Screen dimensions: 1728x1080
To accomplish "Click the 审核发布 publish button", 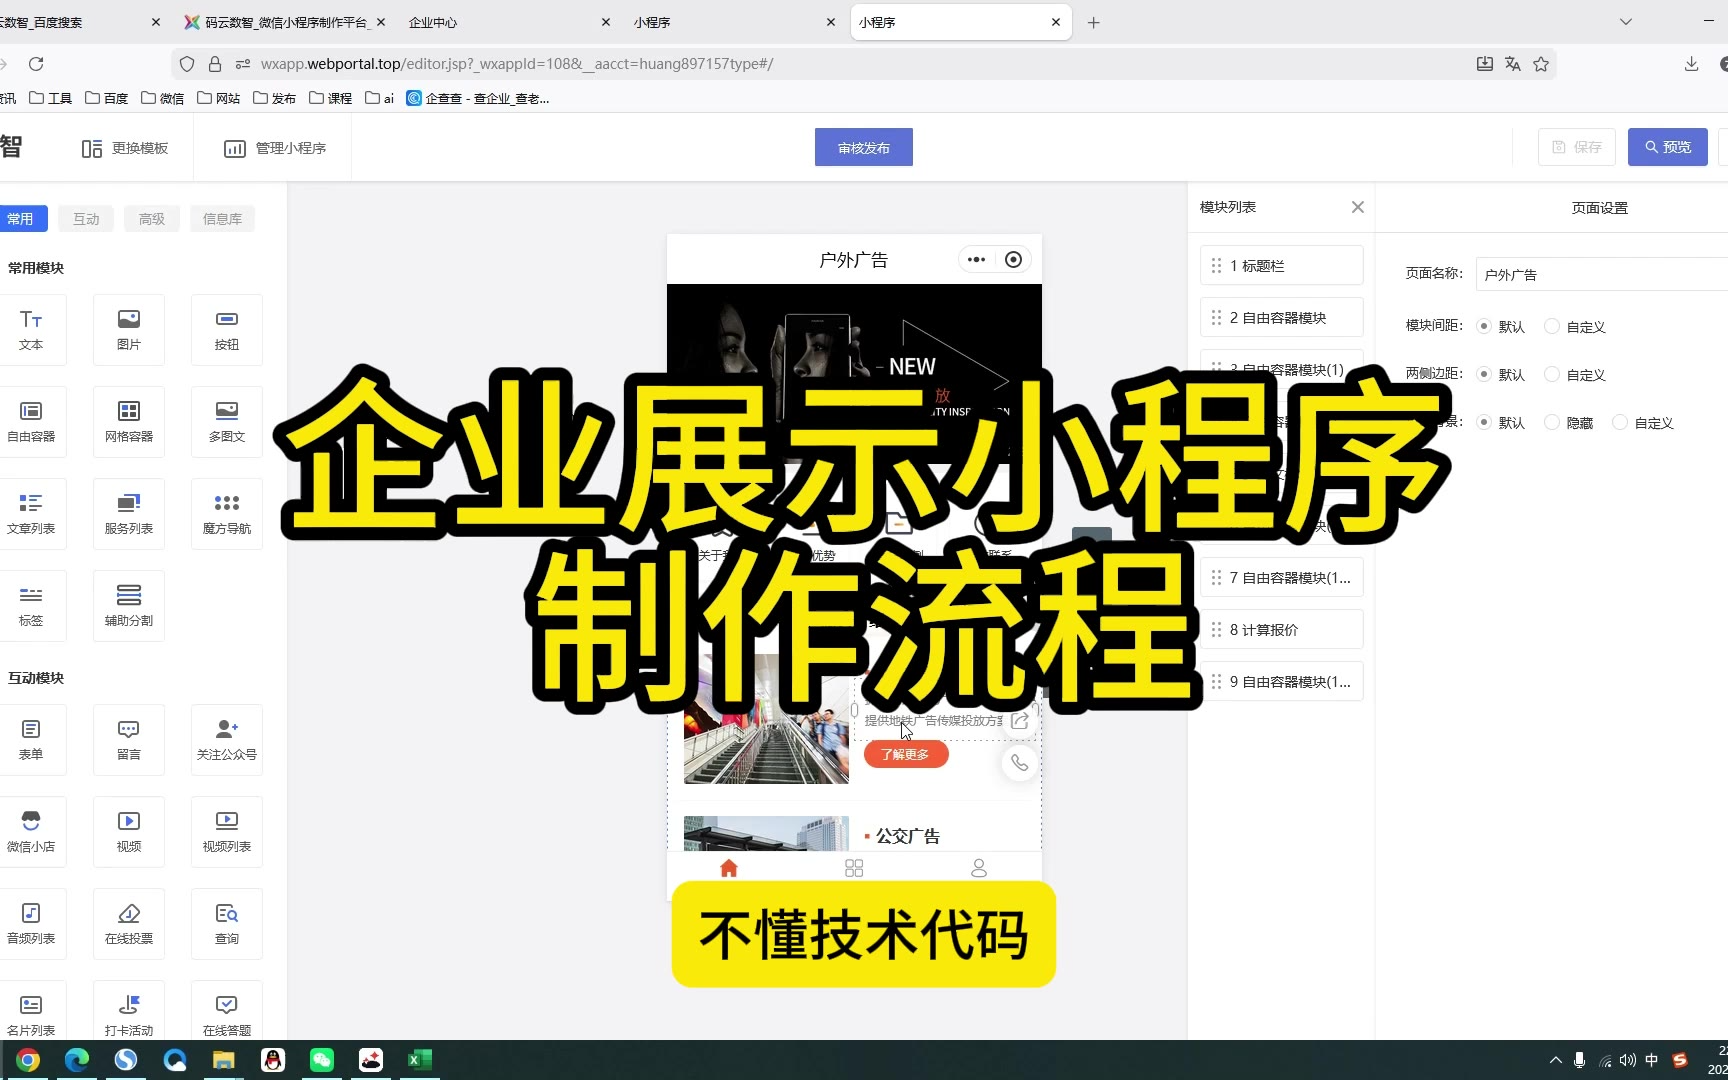I will coord(864,147).
